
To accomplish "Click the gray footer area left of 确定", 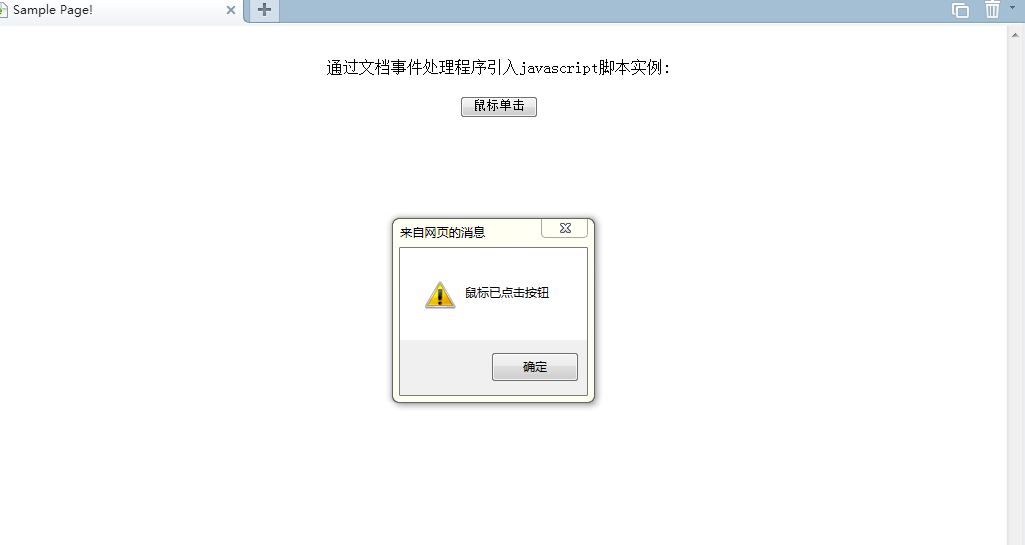I will click(446, 367).
